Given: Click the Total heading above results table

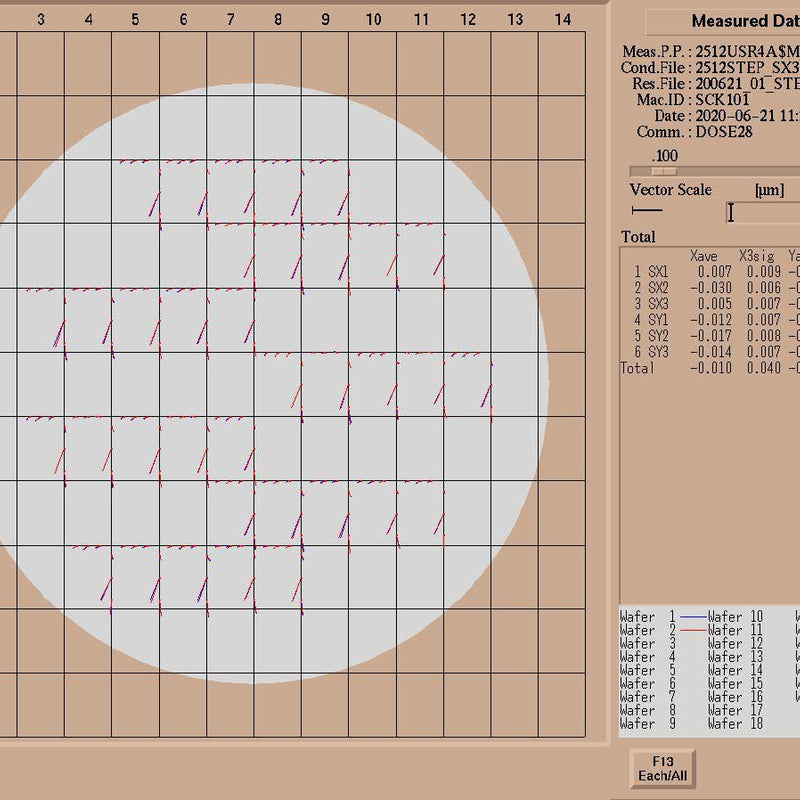Looking at the screenshot, I should 638,237.
